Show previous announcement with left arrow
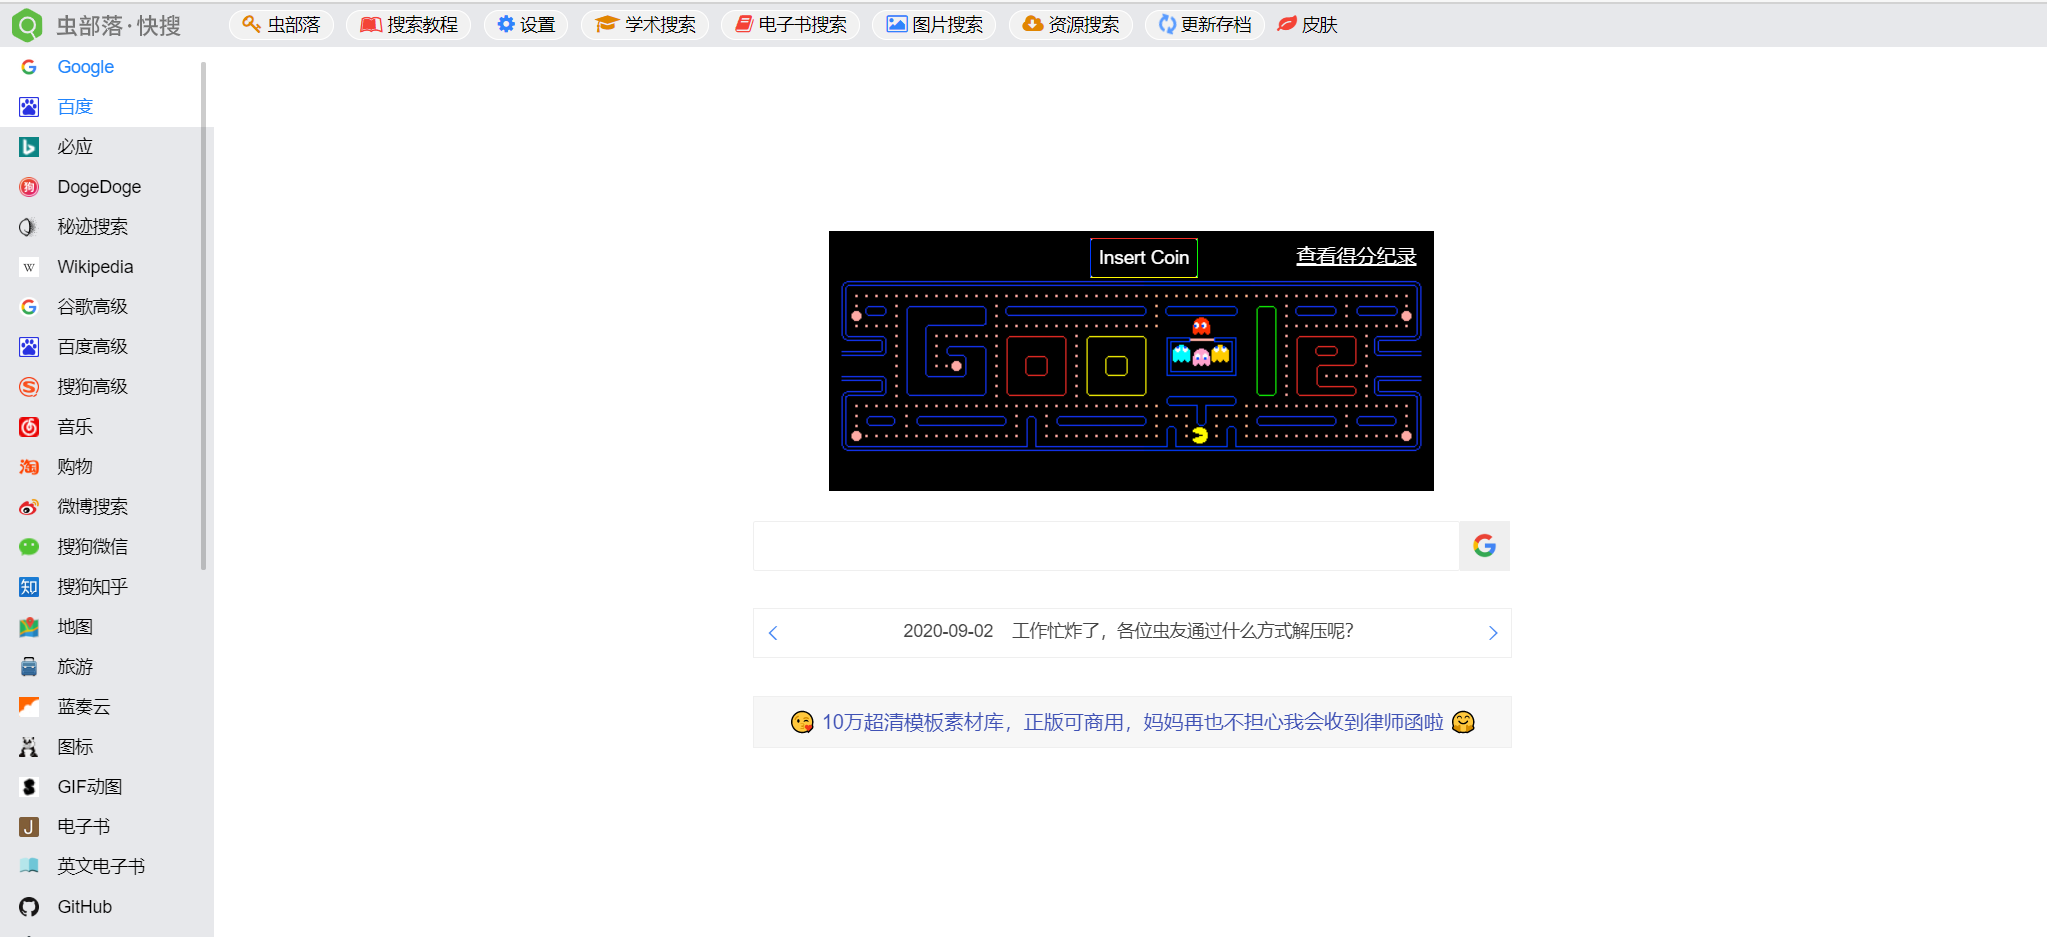The height and width of the screenshot is (937, 2047). pyautogui.click(x=773, y=633)
